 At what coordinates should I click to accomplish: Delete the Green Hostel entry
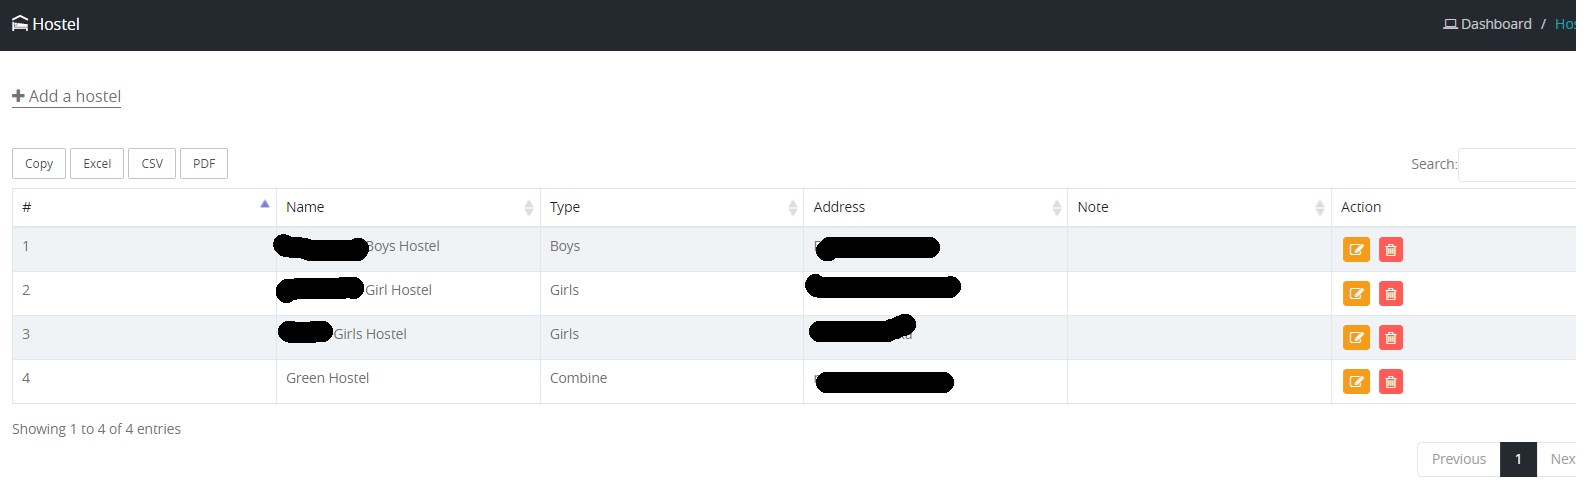point(1390,382)
